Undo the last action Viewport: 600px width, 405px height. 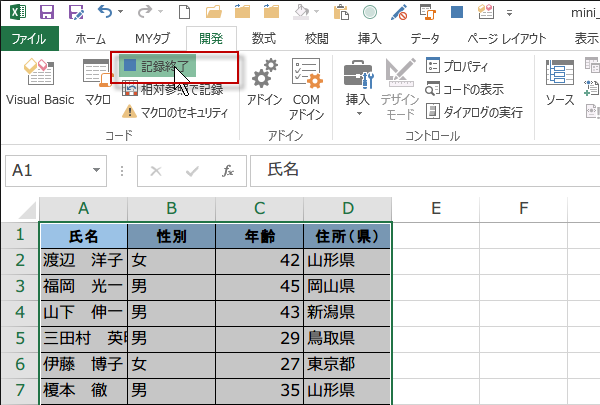pyautogui.click(x=105, y=11)
